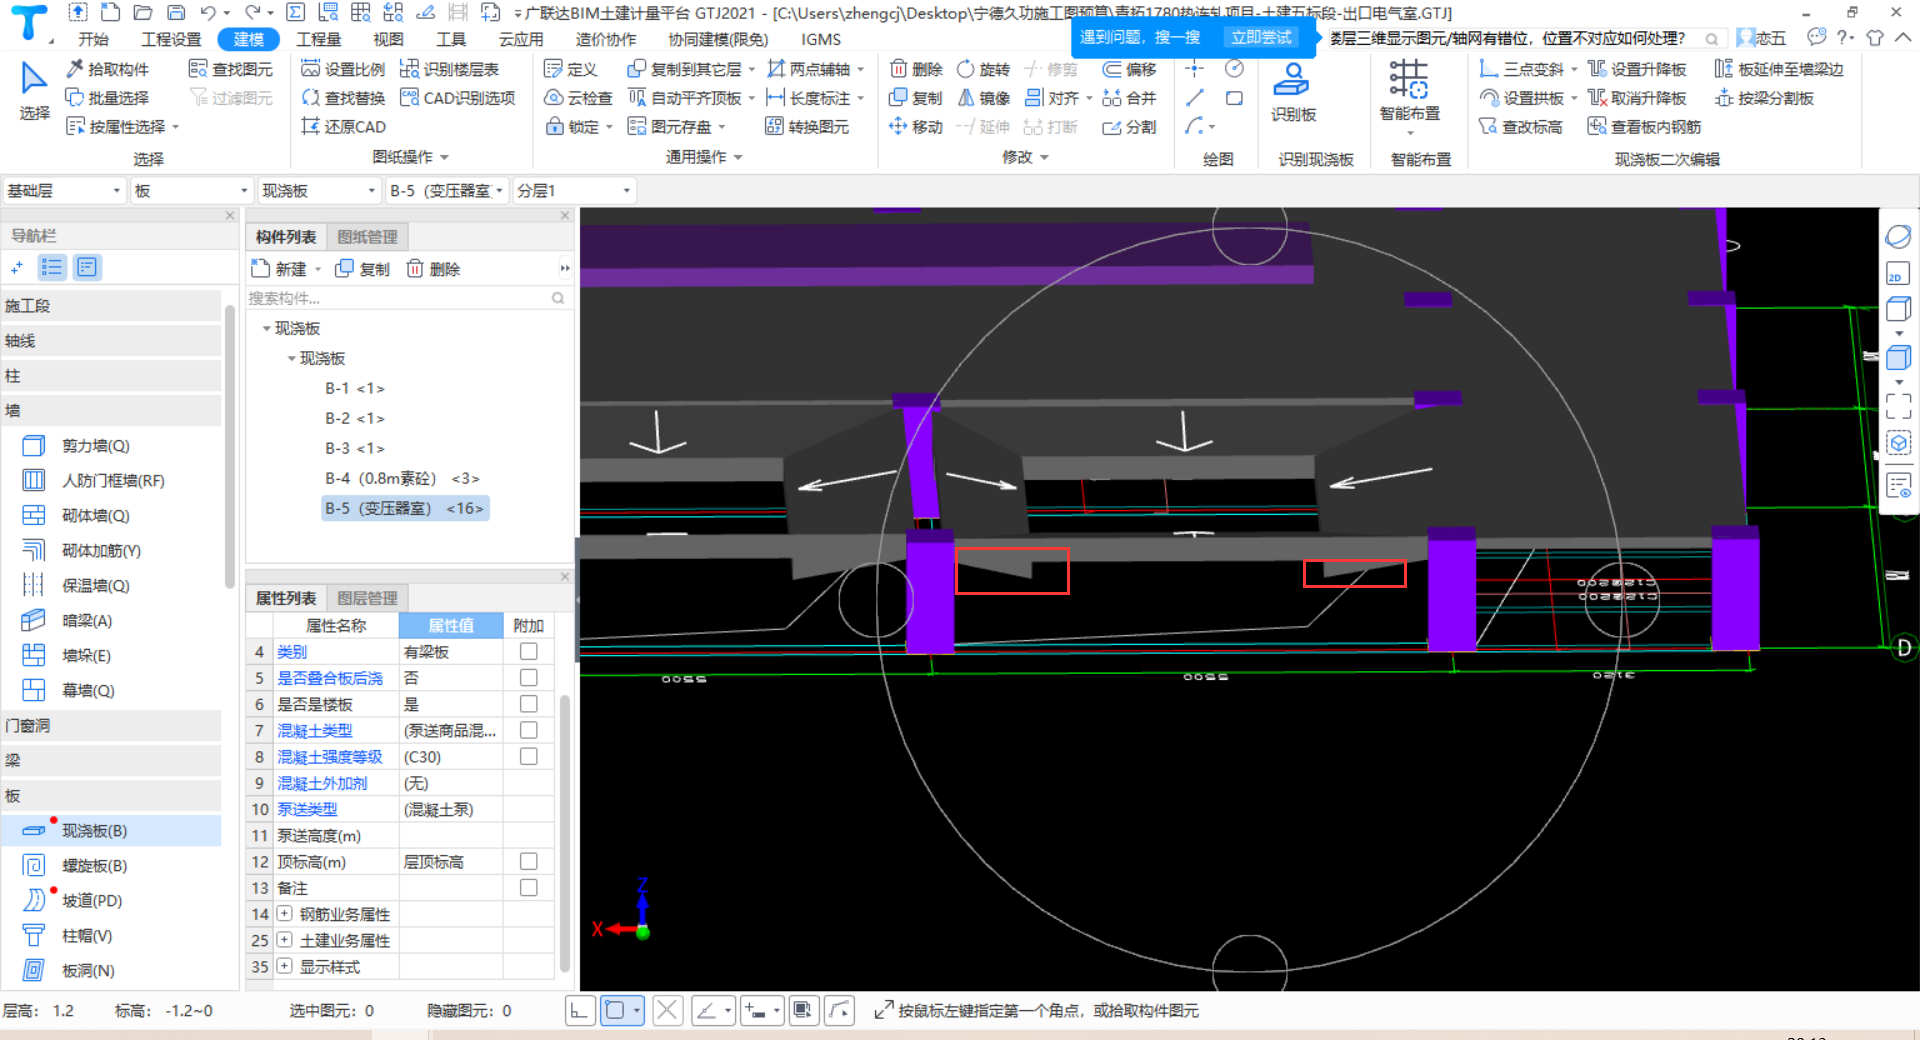Viewport: 1920px width, 1040px height.
Task: Collapse 现浇板 root tree node
Action: [266, 328]
